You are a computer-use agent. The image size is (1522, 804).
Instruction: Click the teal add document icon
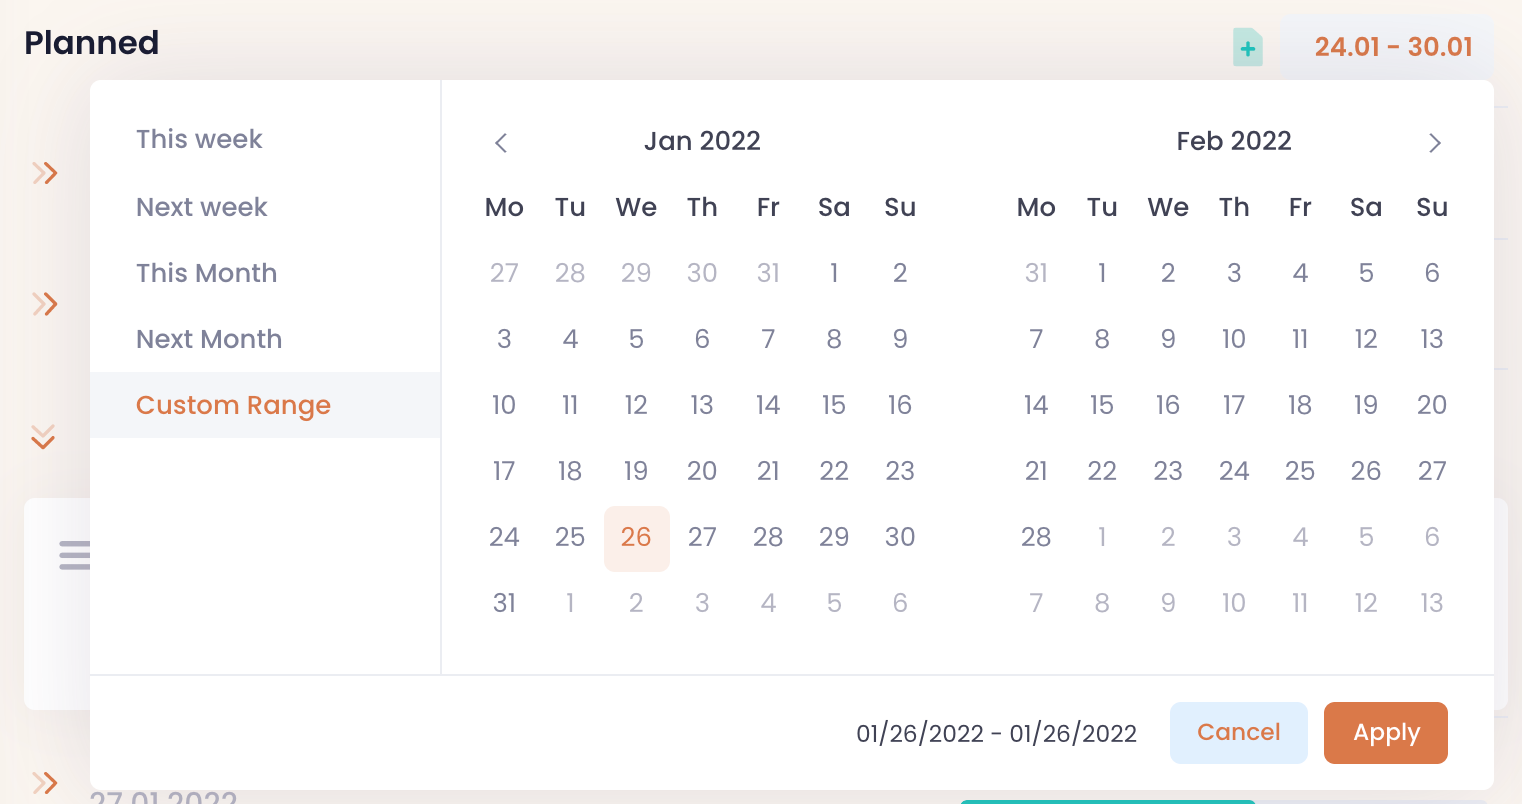1247,47
